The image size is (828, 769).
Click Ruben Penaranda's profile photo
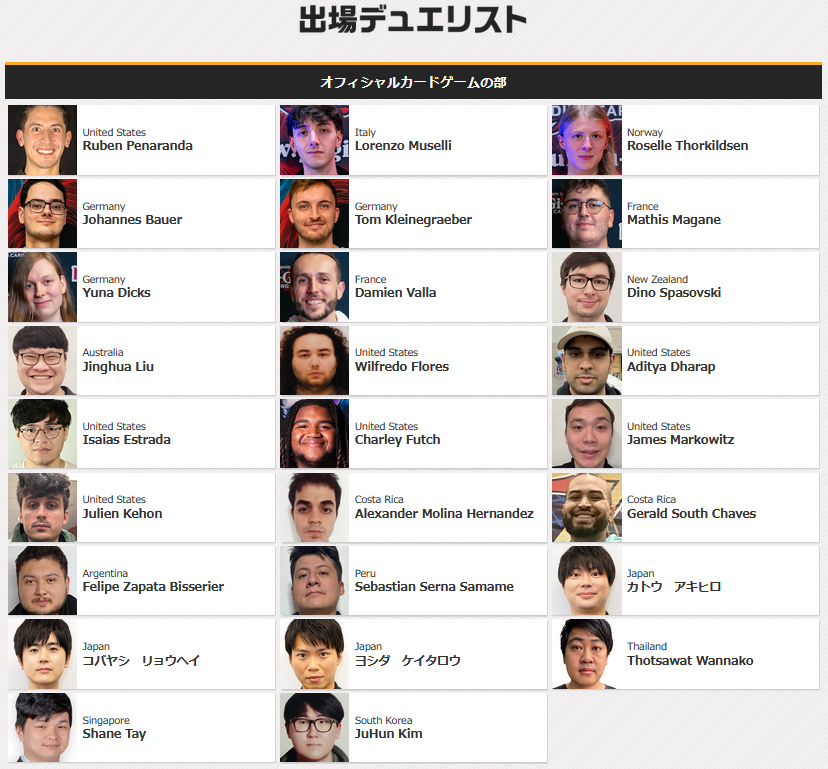[42, 140]
